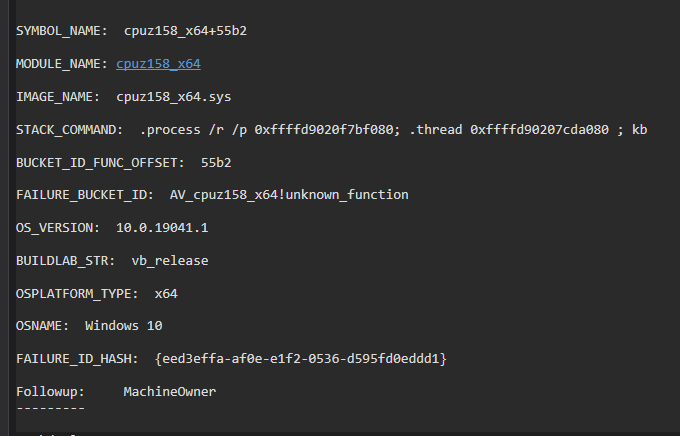The width and height of the screenshot is (680, 436).
Task: Click the dashed separator line below Followup
Action: [50, 406]
